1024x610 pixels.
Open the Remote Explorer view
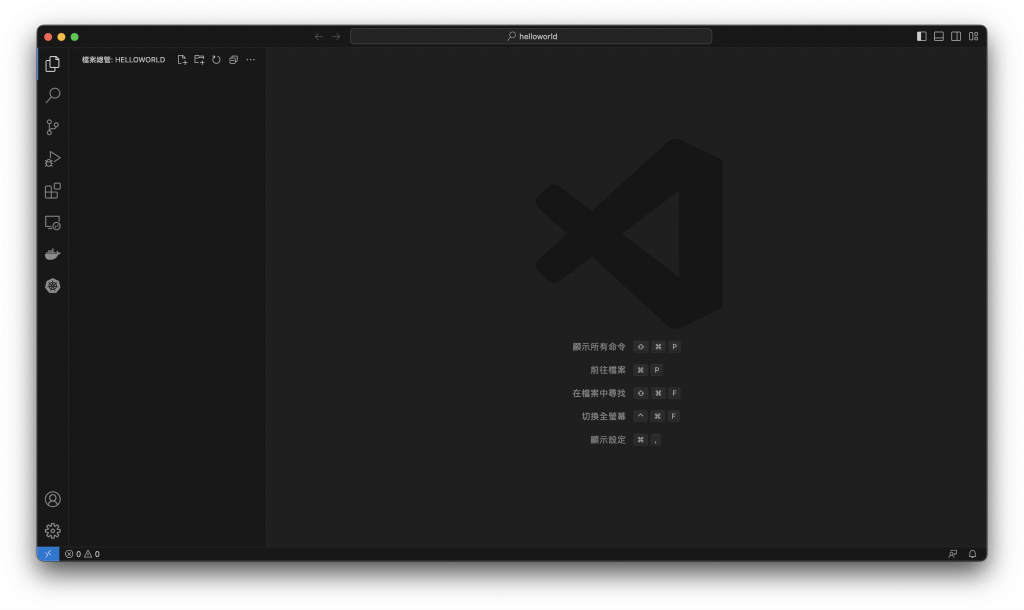coord(53,223)
